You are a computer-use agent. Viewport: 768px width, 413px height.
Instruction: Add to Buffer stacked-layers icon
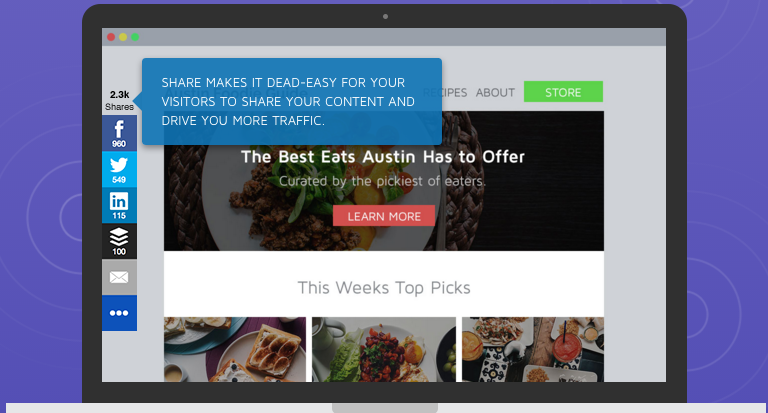(119, 242)
